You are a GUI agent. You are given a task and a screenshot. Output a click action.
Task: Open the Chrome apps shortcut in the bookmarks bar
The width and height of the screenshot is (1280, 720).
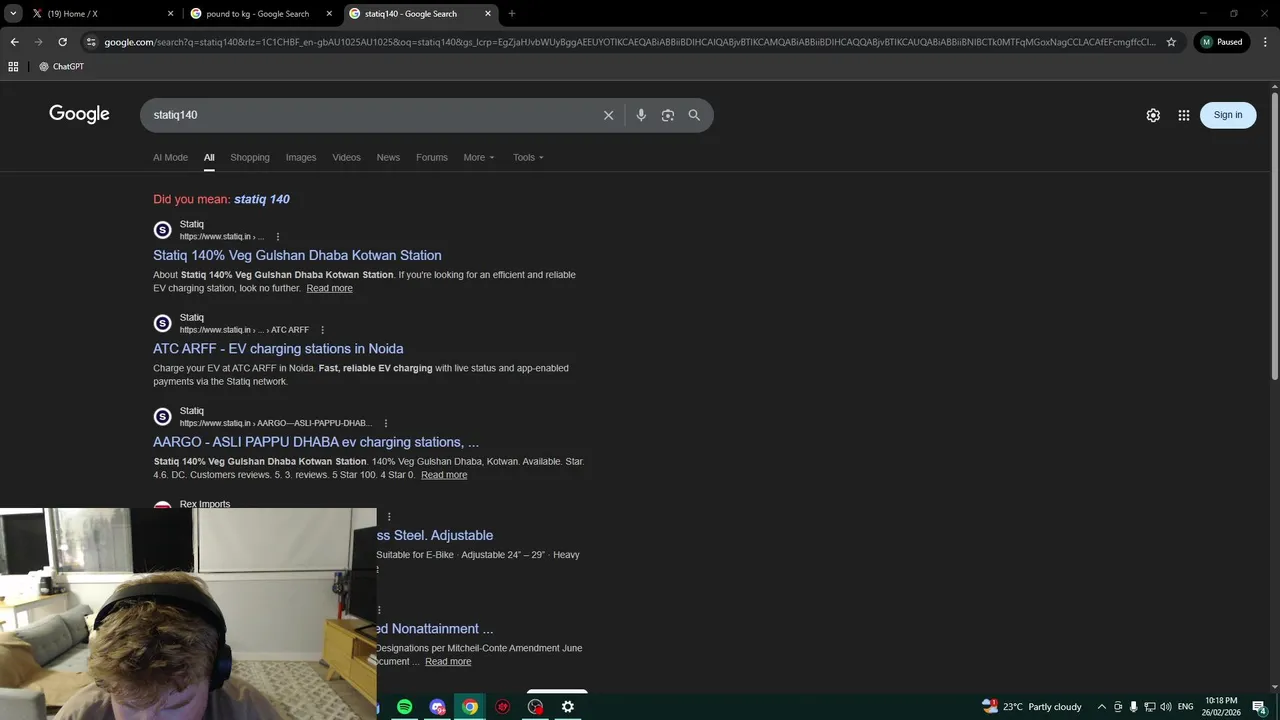click(x=13, y=66)
